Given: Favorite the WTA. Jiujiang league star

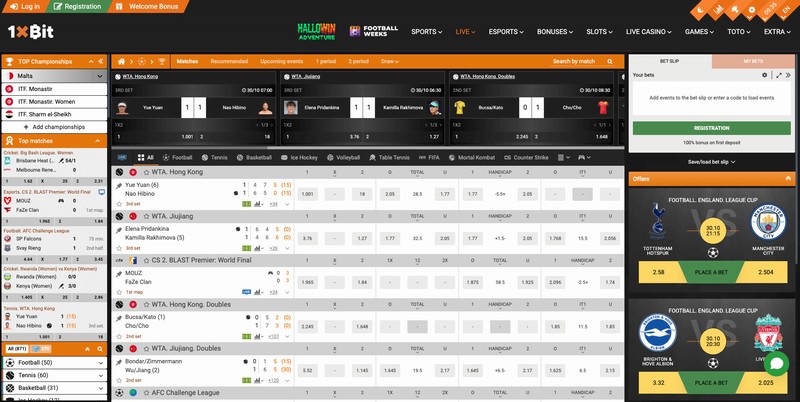Looking at the screenshot, I should coord(146,216).
